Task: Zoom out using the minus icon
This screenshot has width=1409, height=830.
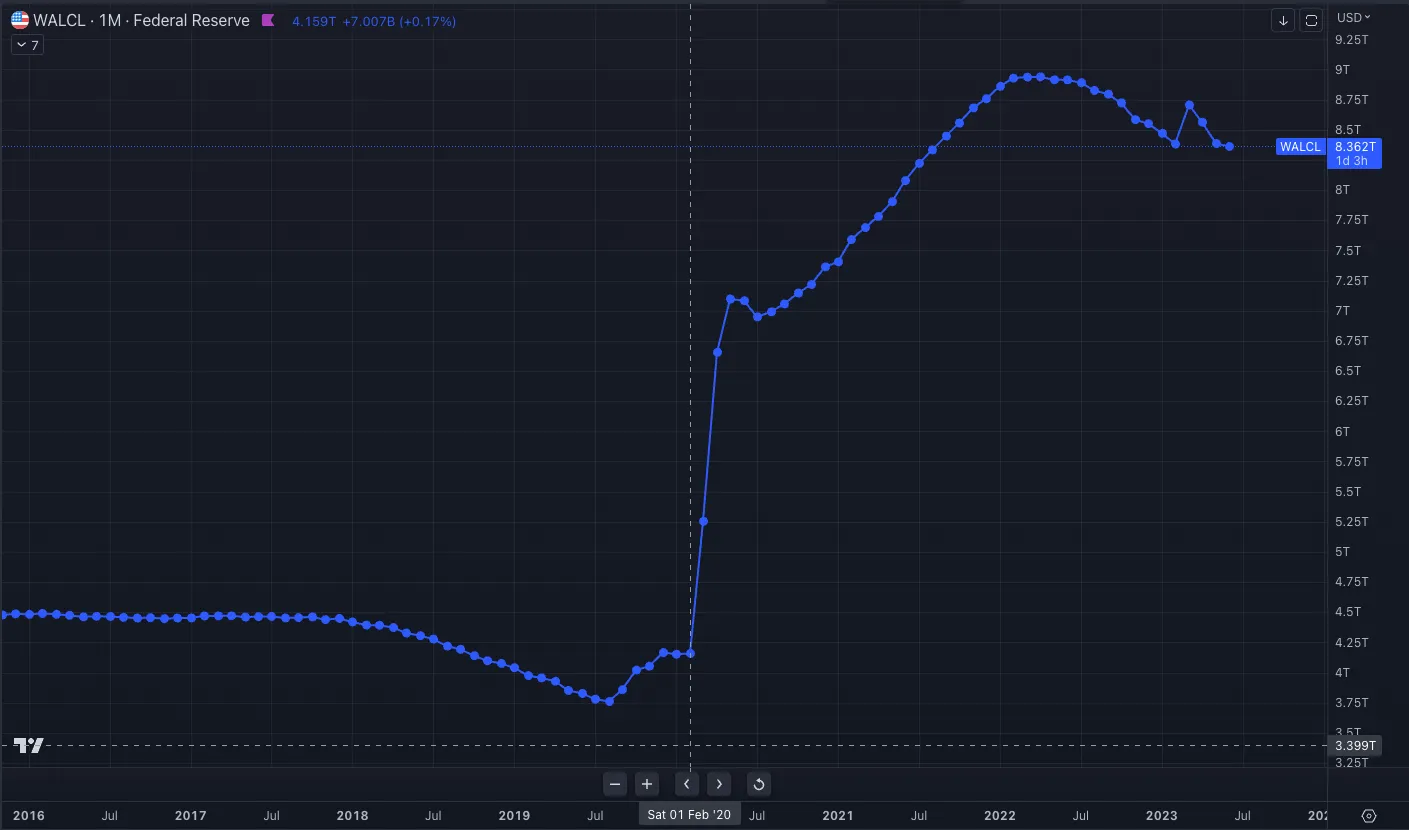Action: 615,784
